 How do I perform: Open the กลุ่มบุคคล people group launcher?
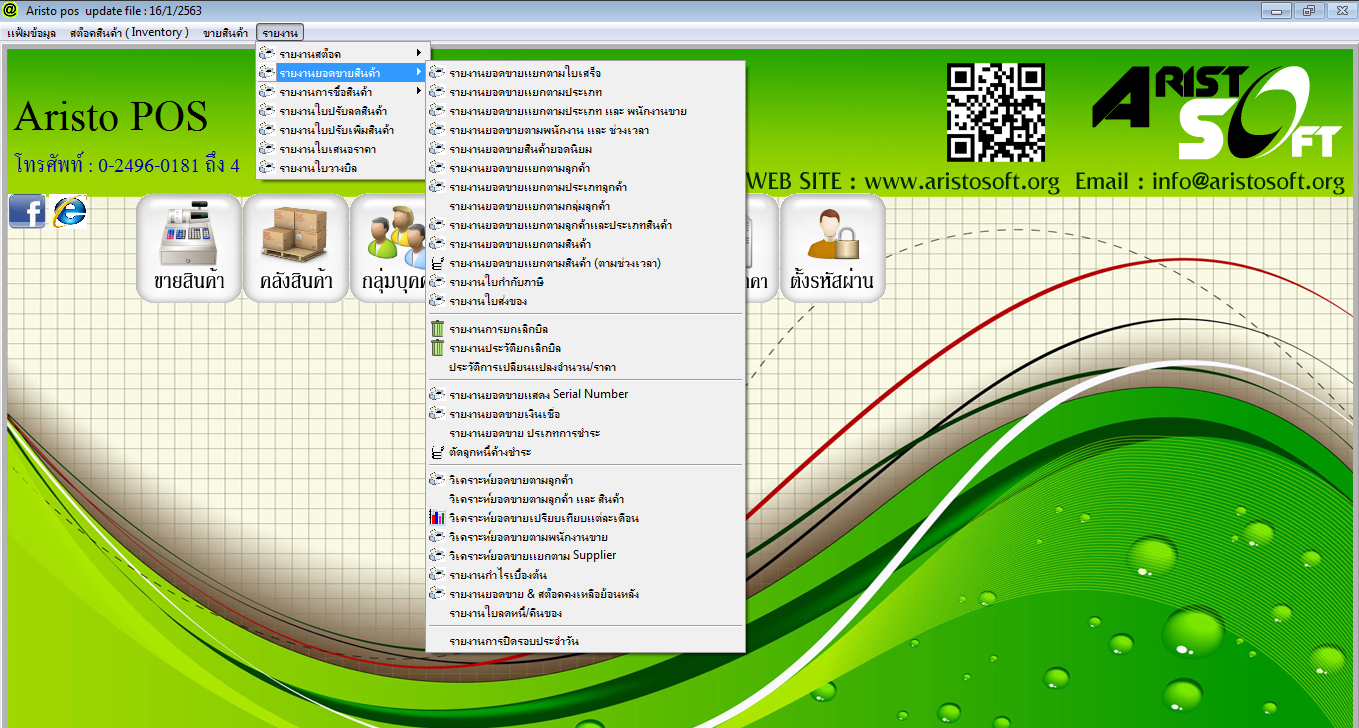pyautogui.click(x=390, y=247)
